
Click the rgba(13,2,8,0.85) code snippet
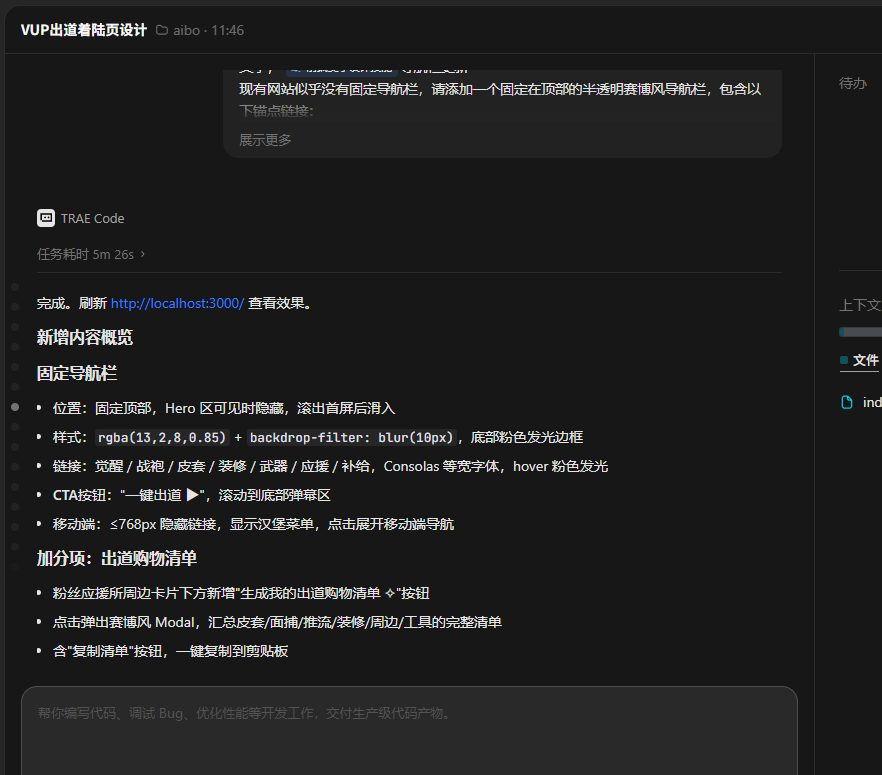point(162,437)
